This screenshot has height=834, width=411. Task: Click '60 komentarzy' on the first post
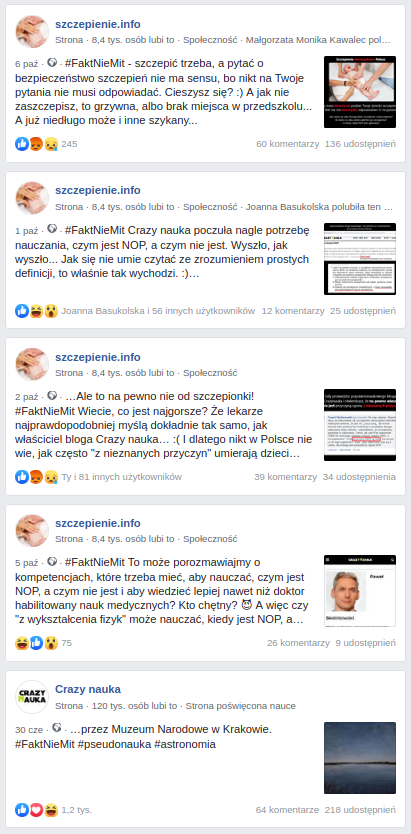click(288, 144)
